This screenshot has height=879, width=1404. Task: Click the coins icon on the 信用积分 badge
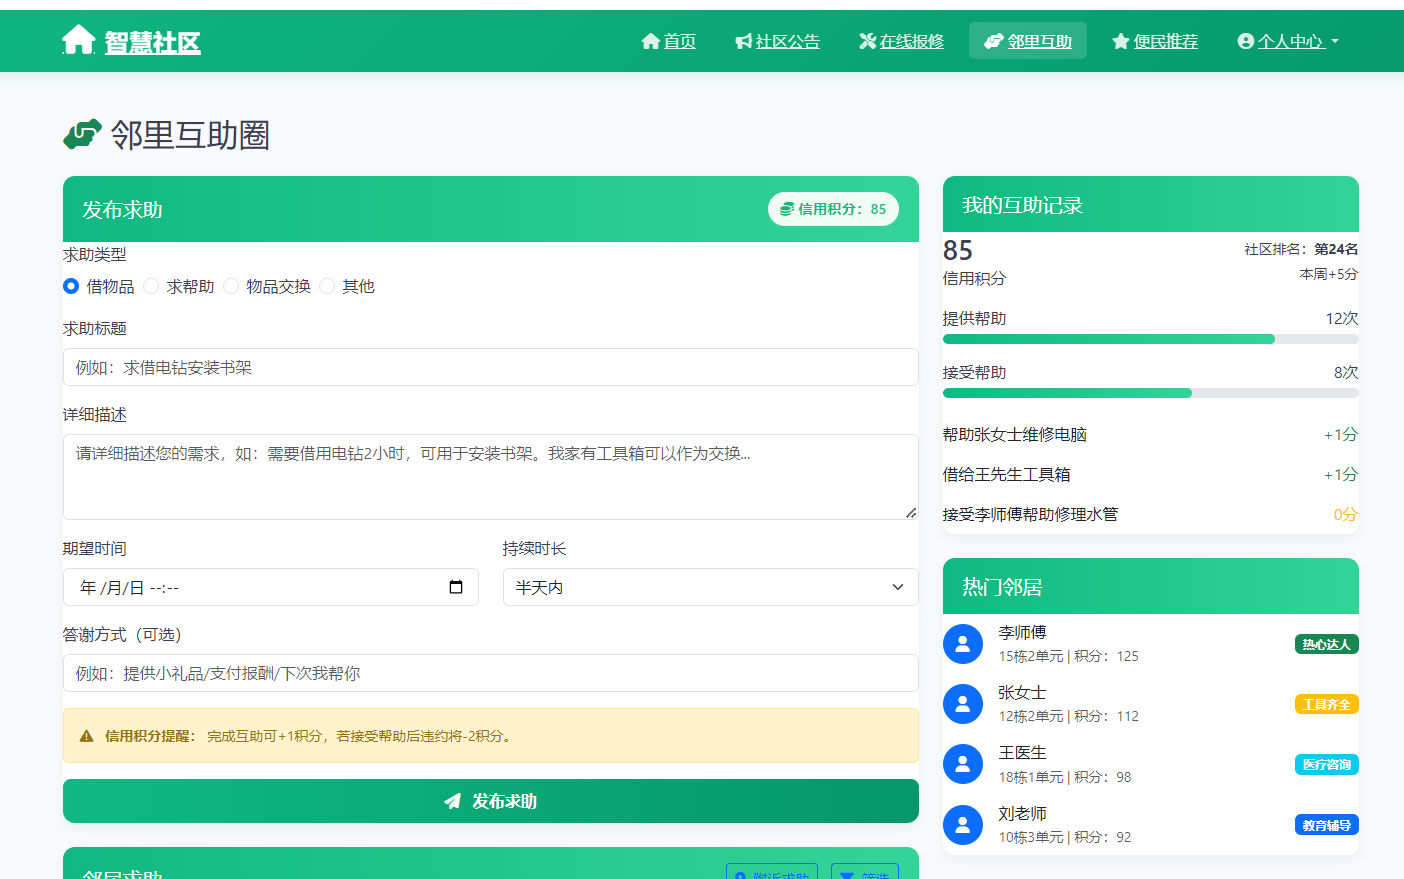(789, 209)
